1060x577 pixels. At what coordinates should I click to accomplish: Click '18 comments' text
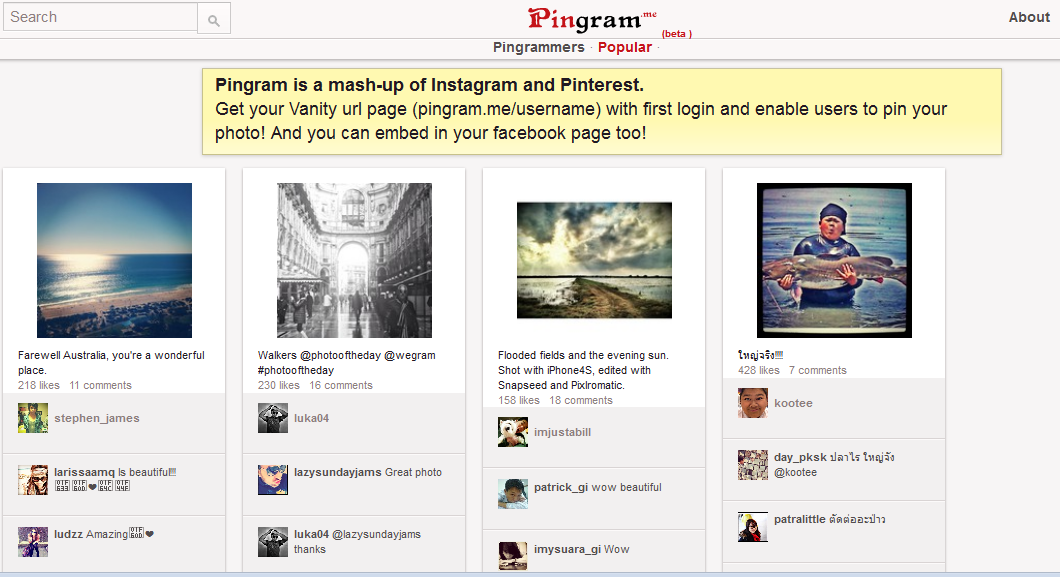[x=581, y=400]
